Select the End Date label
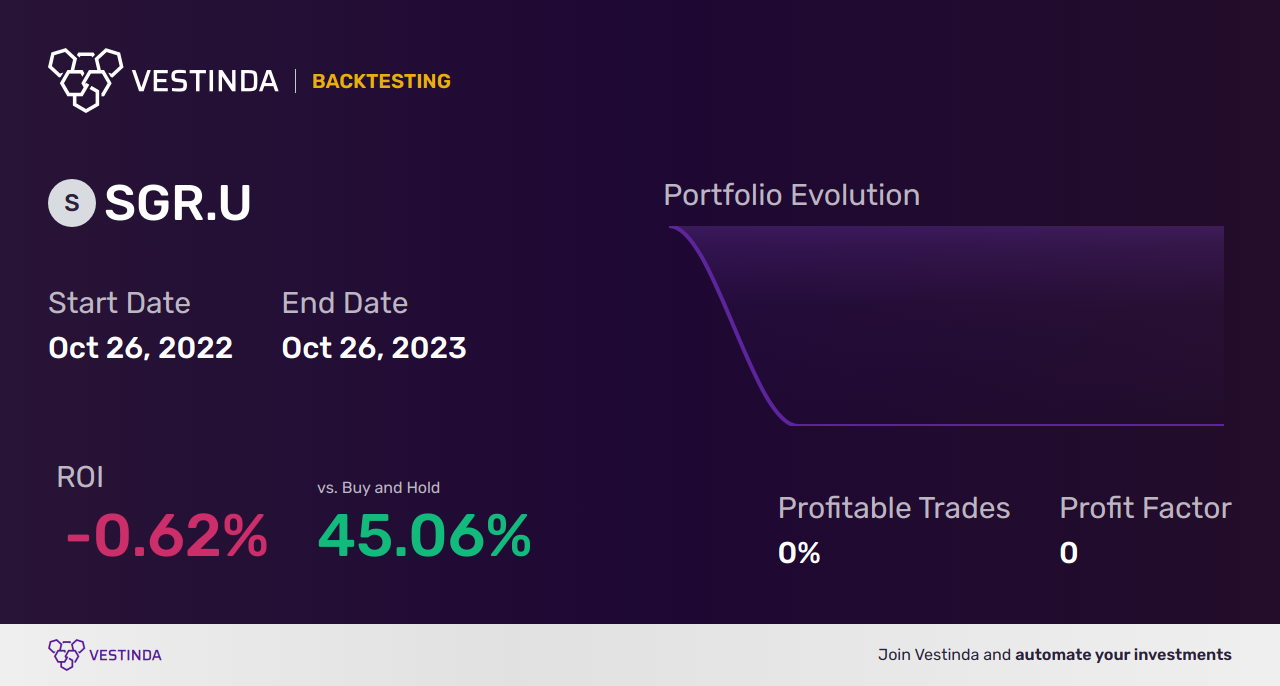The width and height of the screenshot is (1280, 686). 345,303
